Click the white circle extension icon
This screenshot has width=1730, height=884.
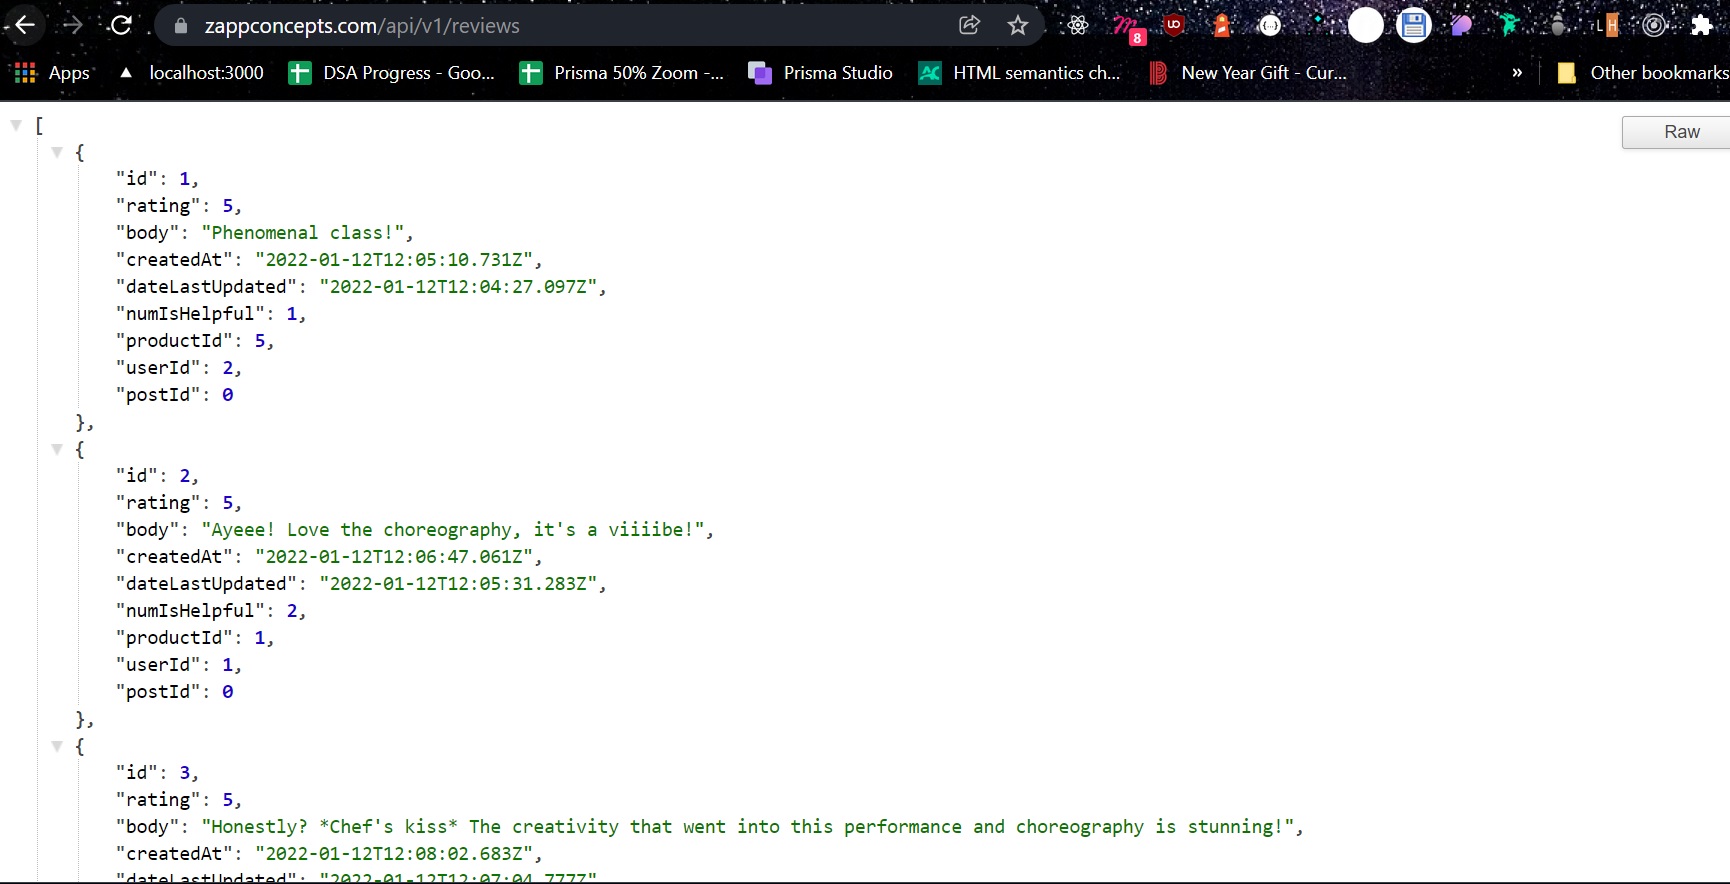[x=1366, y=25]
